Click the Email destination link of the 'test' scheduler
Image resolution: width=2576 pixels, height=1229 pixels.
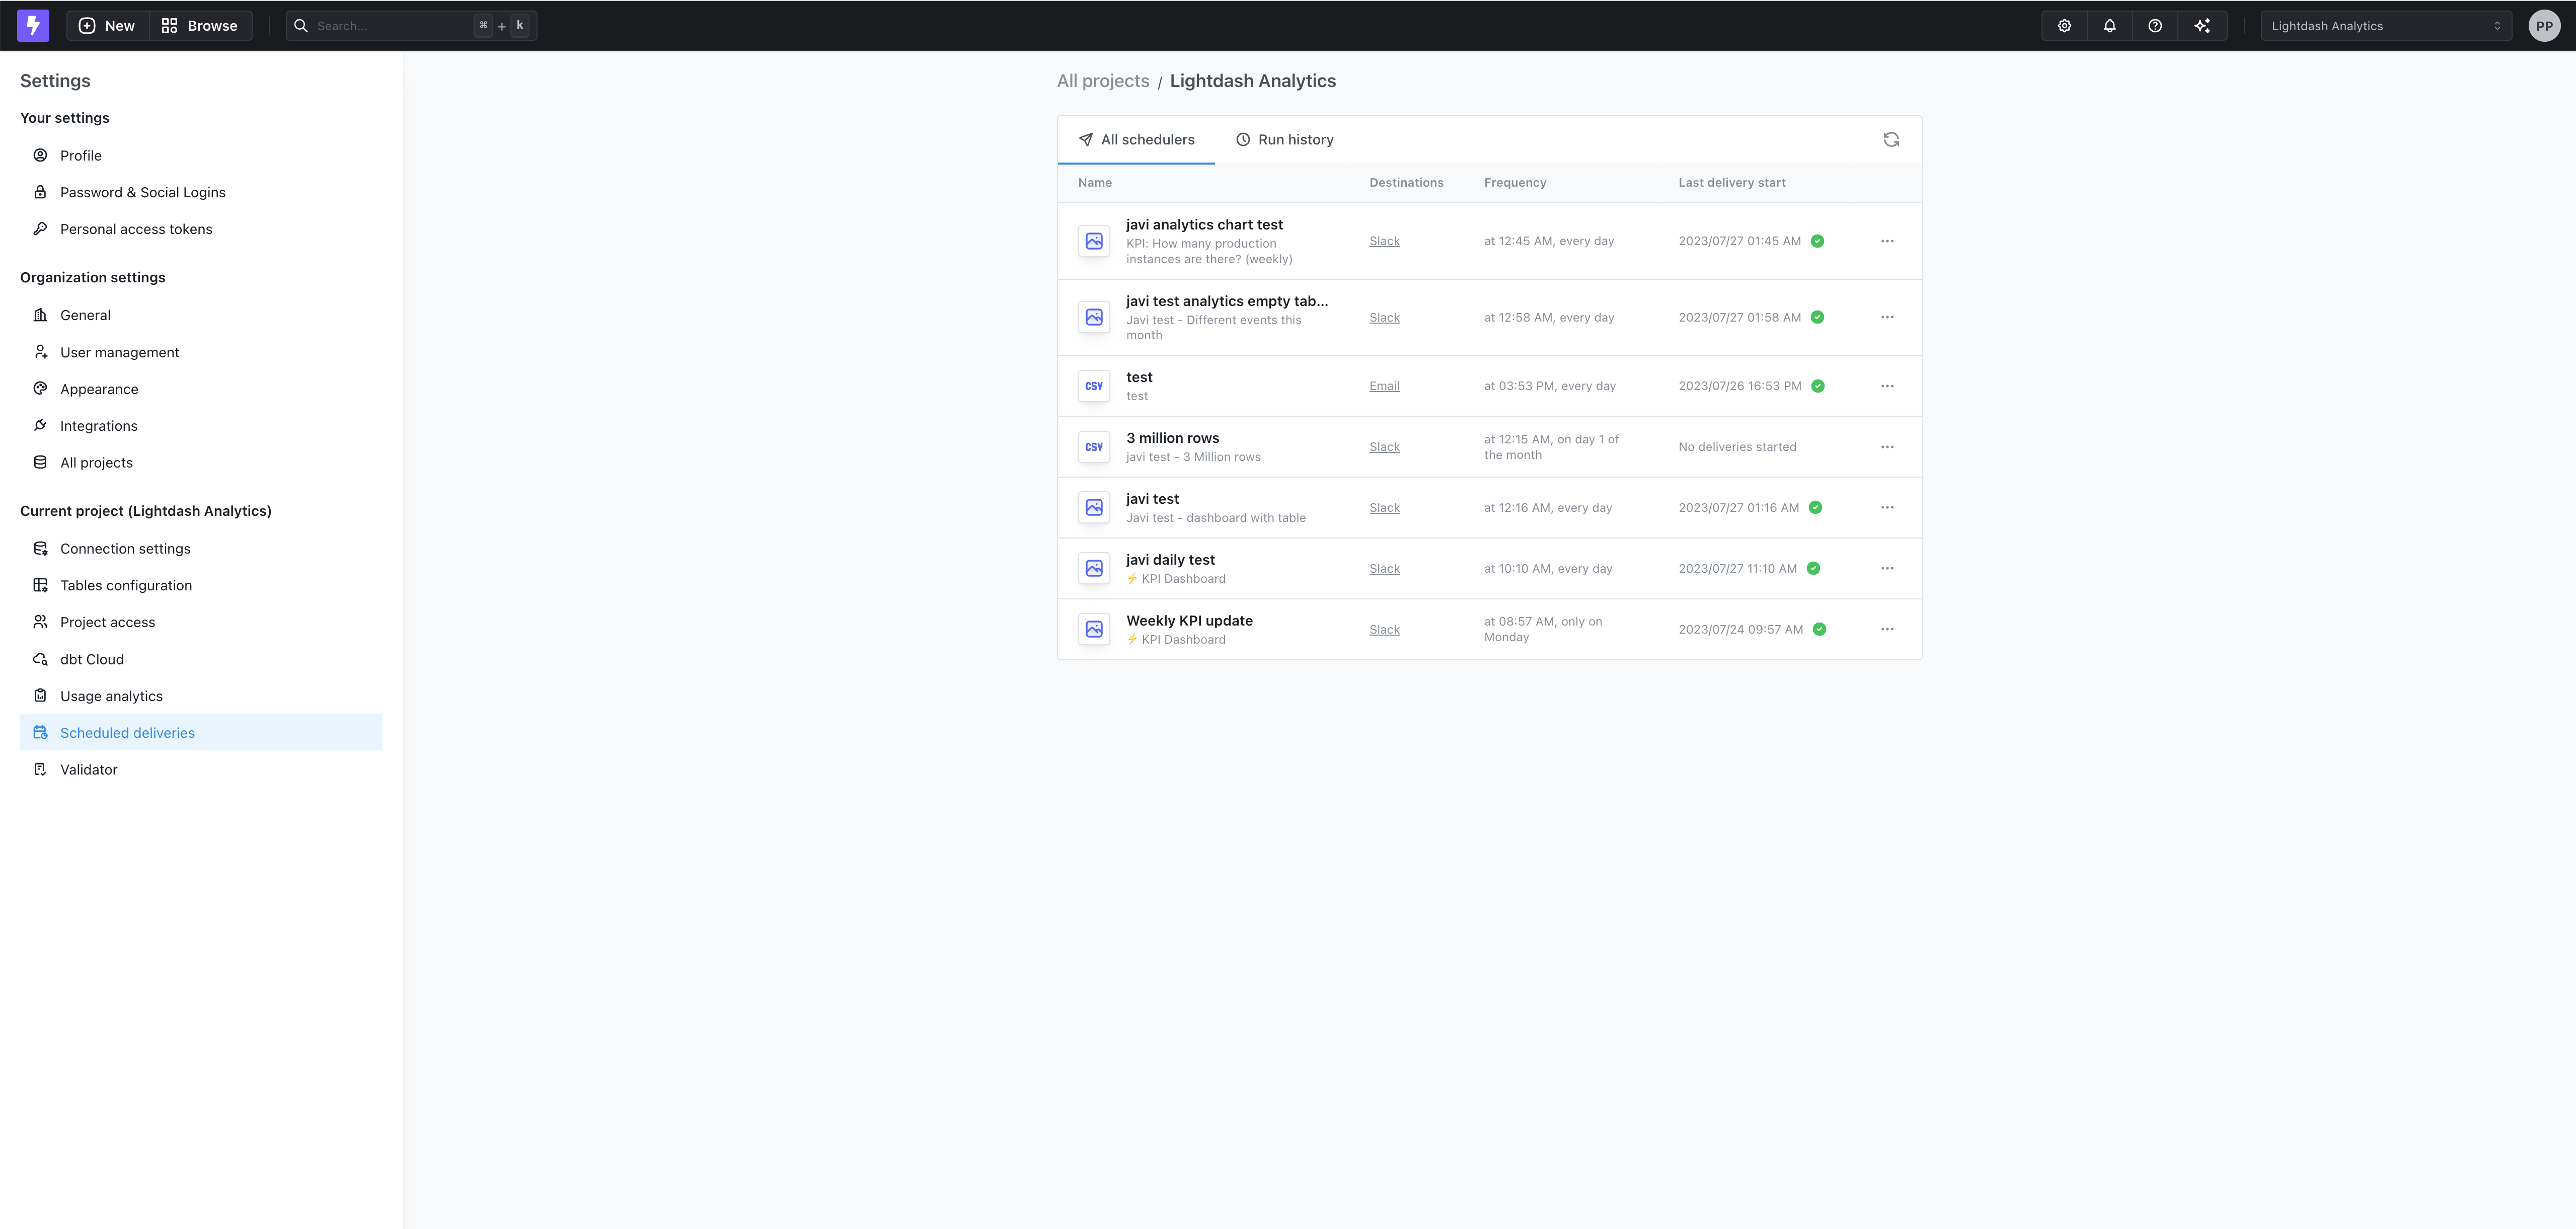(x=1384, y=385)
